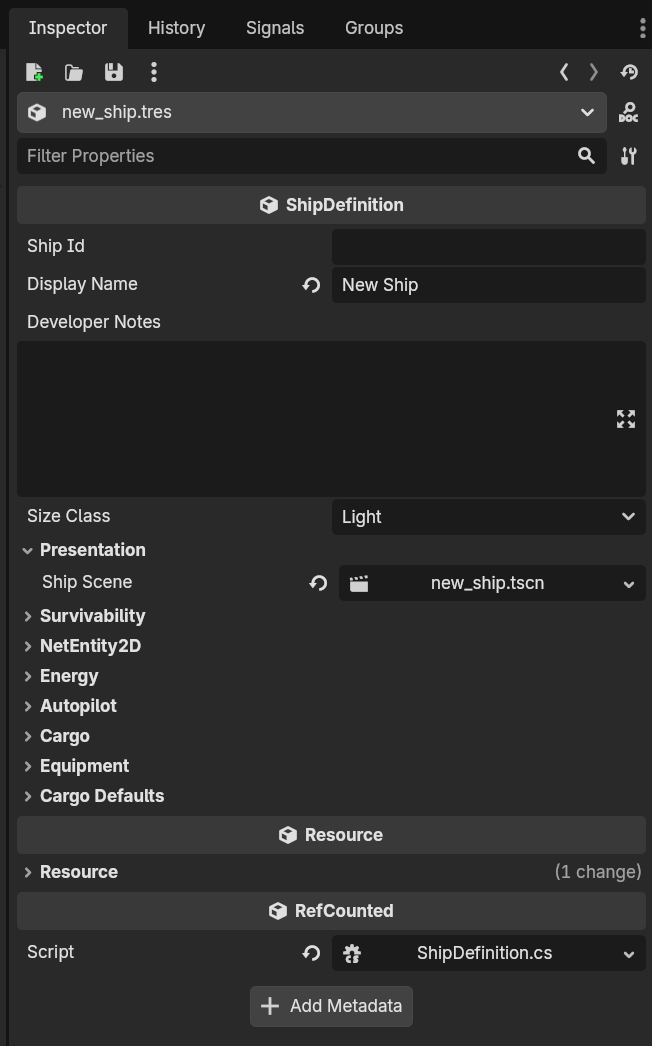Focus the Filter Properties search box
The image size is (652, 1046).
(295, 156)
